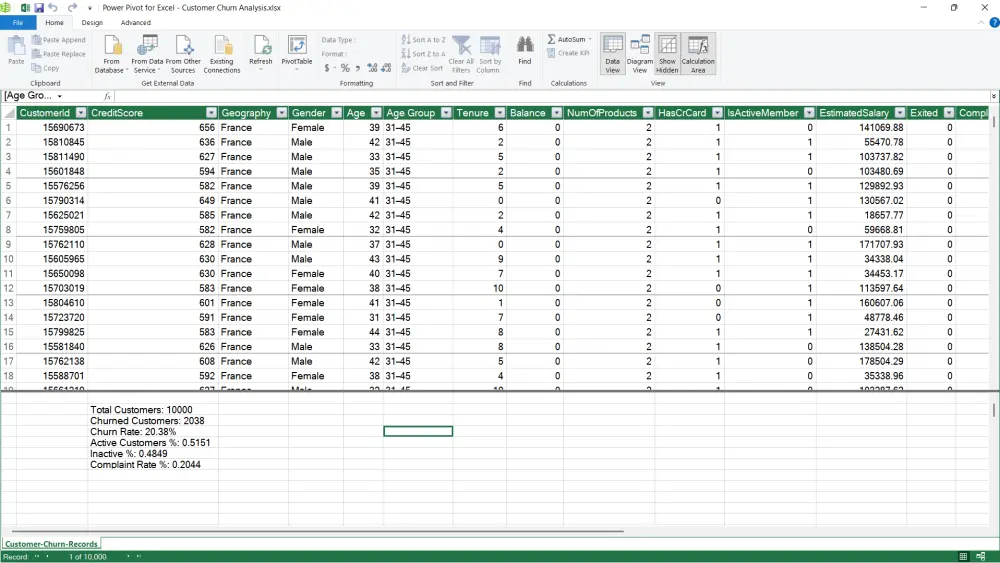Click AutoSum in Calculations group
This screenshot has height=563, width=1000.
click(569, 40)
